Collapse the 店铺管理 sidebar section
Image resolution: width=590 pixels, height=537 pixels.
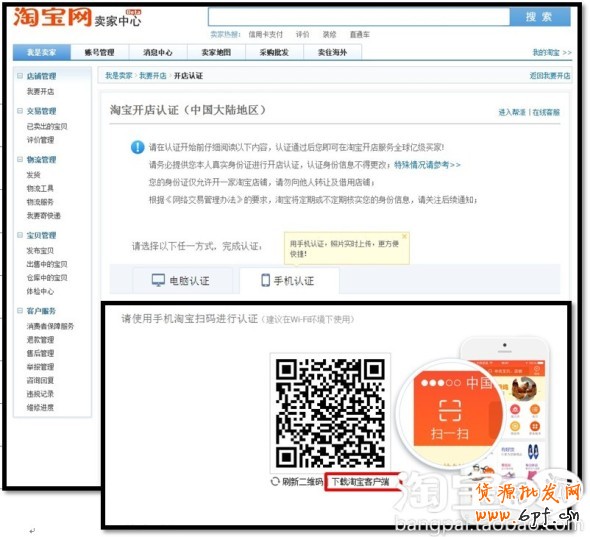point(20,76)
